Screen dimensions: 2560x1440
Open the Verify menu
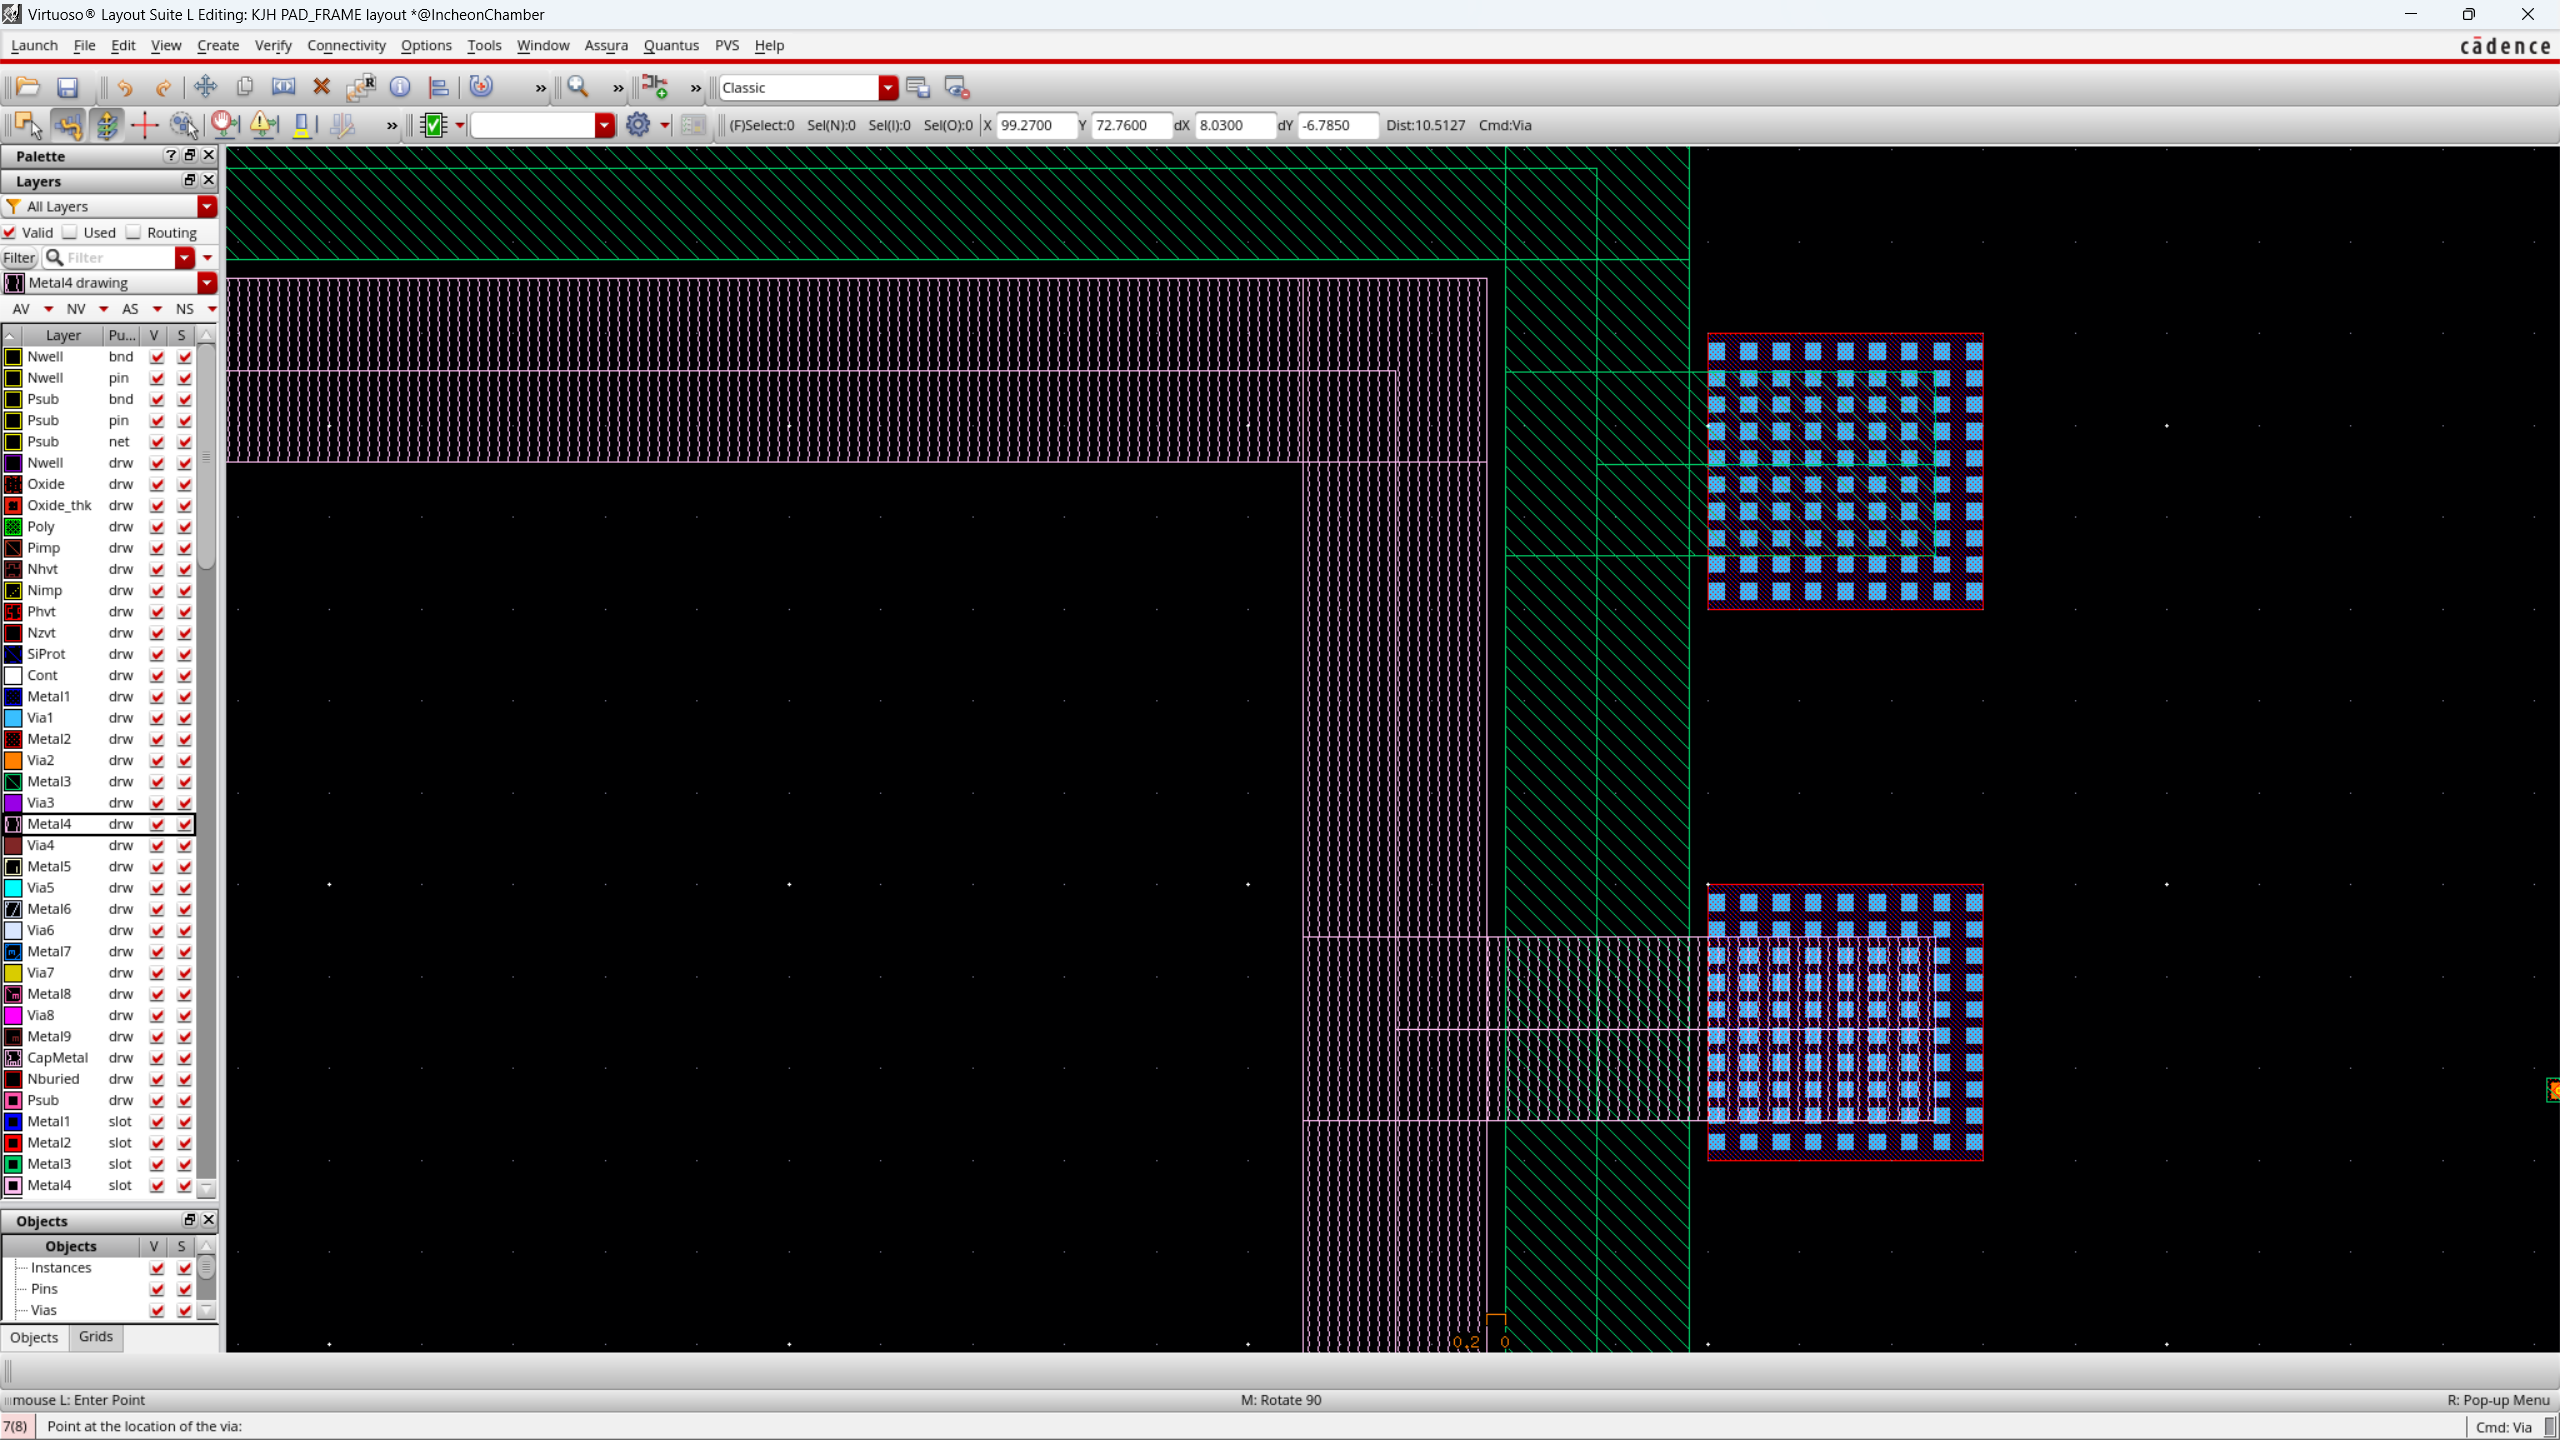pyautogui.click(x=272, y=45)
